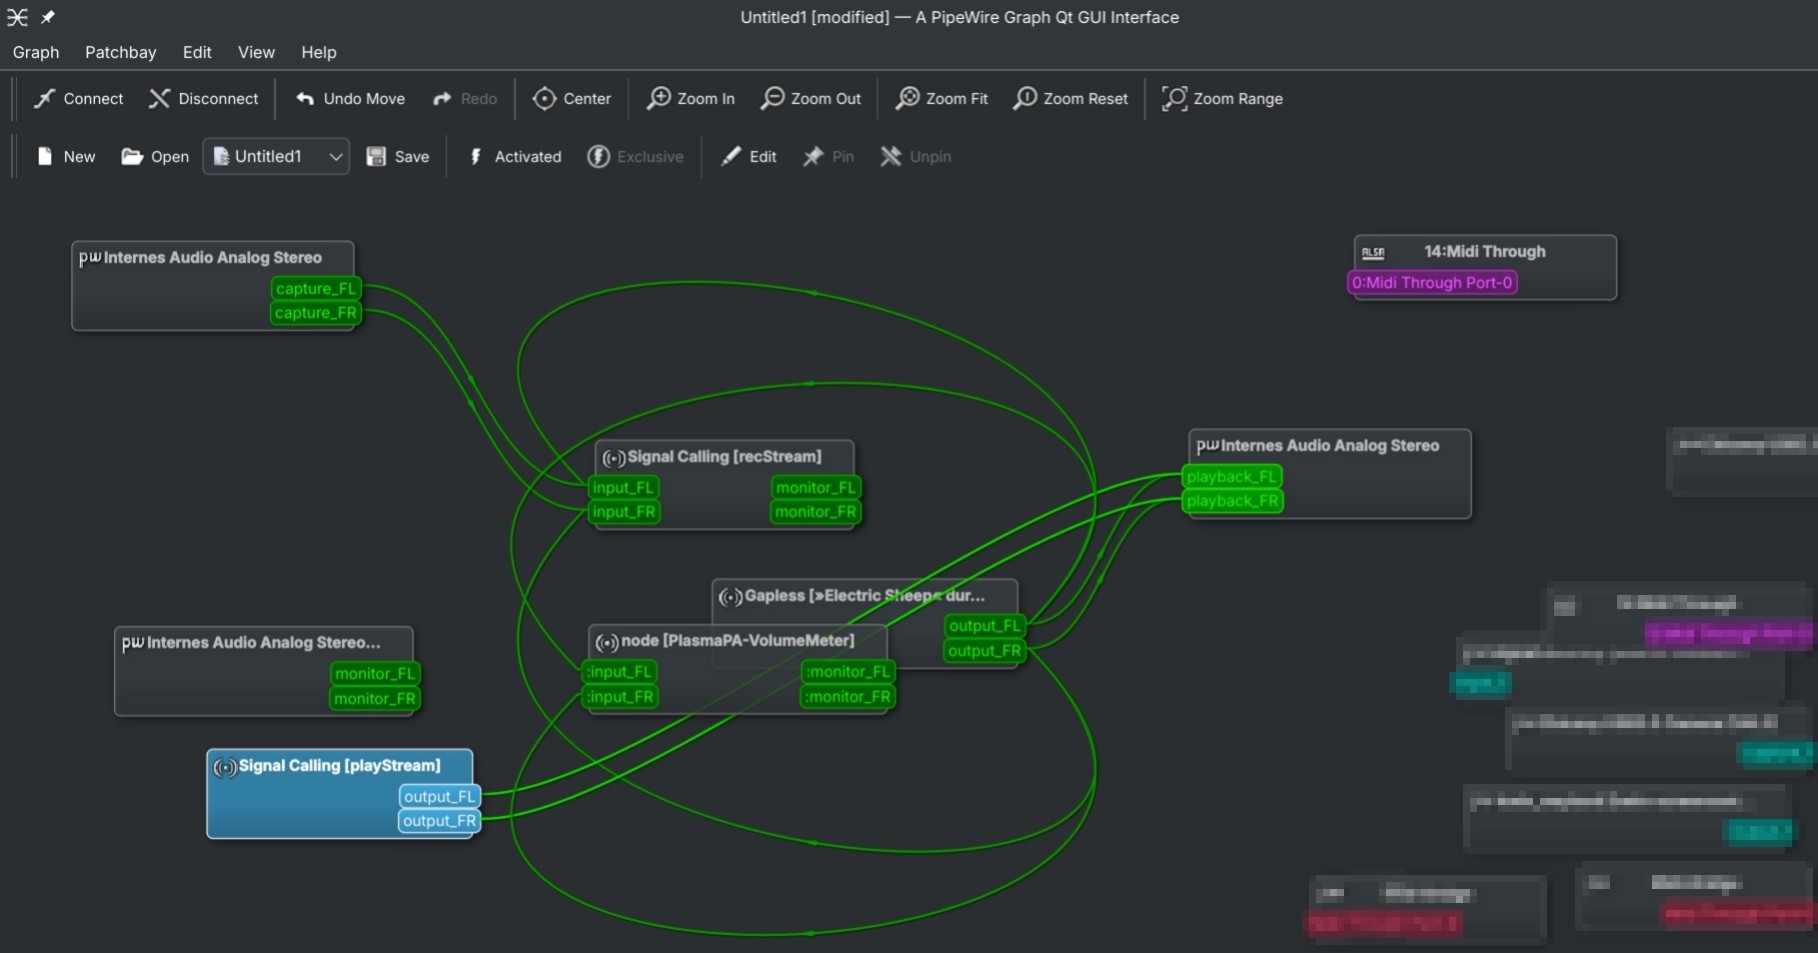Click the Unpin tool

click(915, 156)
